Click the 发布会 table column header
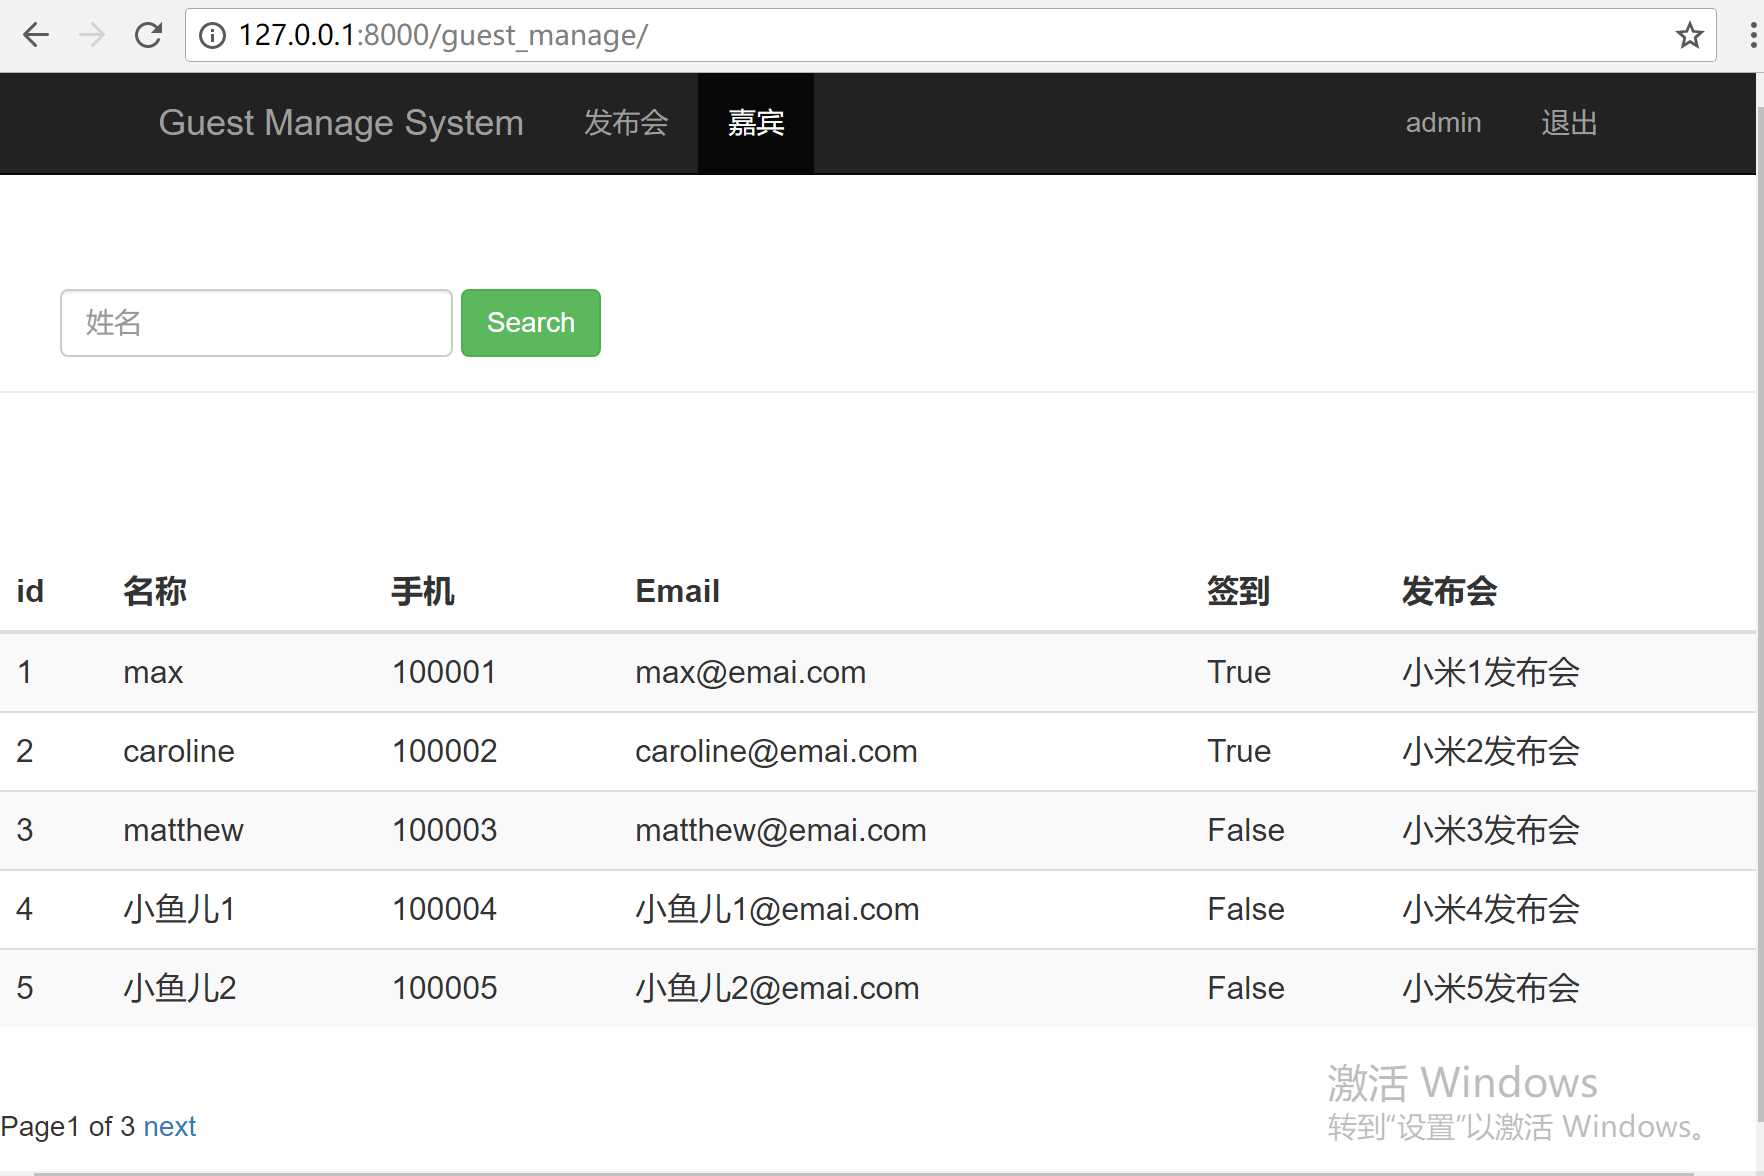This screenshot has height=1176, width=1764. tap(1449, 591)
